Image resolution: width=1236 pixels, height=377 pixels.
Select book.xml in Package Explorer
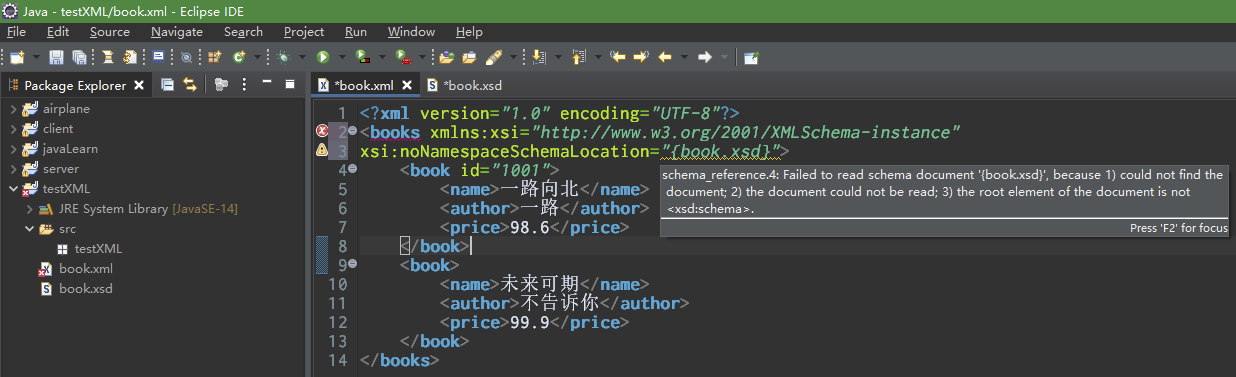tap(76, 269)
